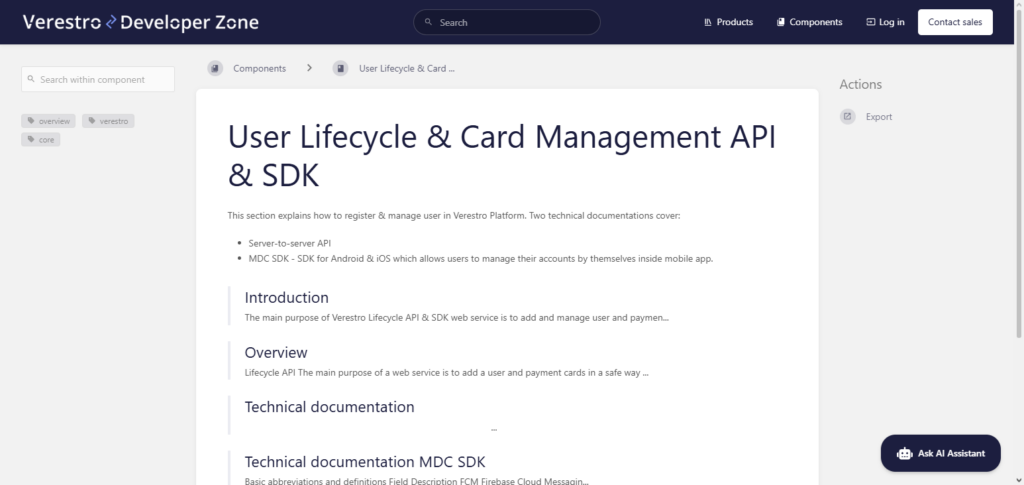The height and width of the screenshot is (485, 1024).
Task: Click the sidebar search magnifier icon
Action: [x=31, y=79]
